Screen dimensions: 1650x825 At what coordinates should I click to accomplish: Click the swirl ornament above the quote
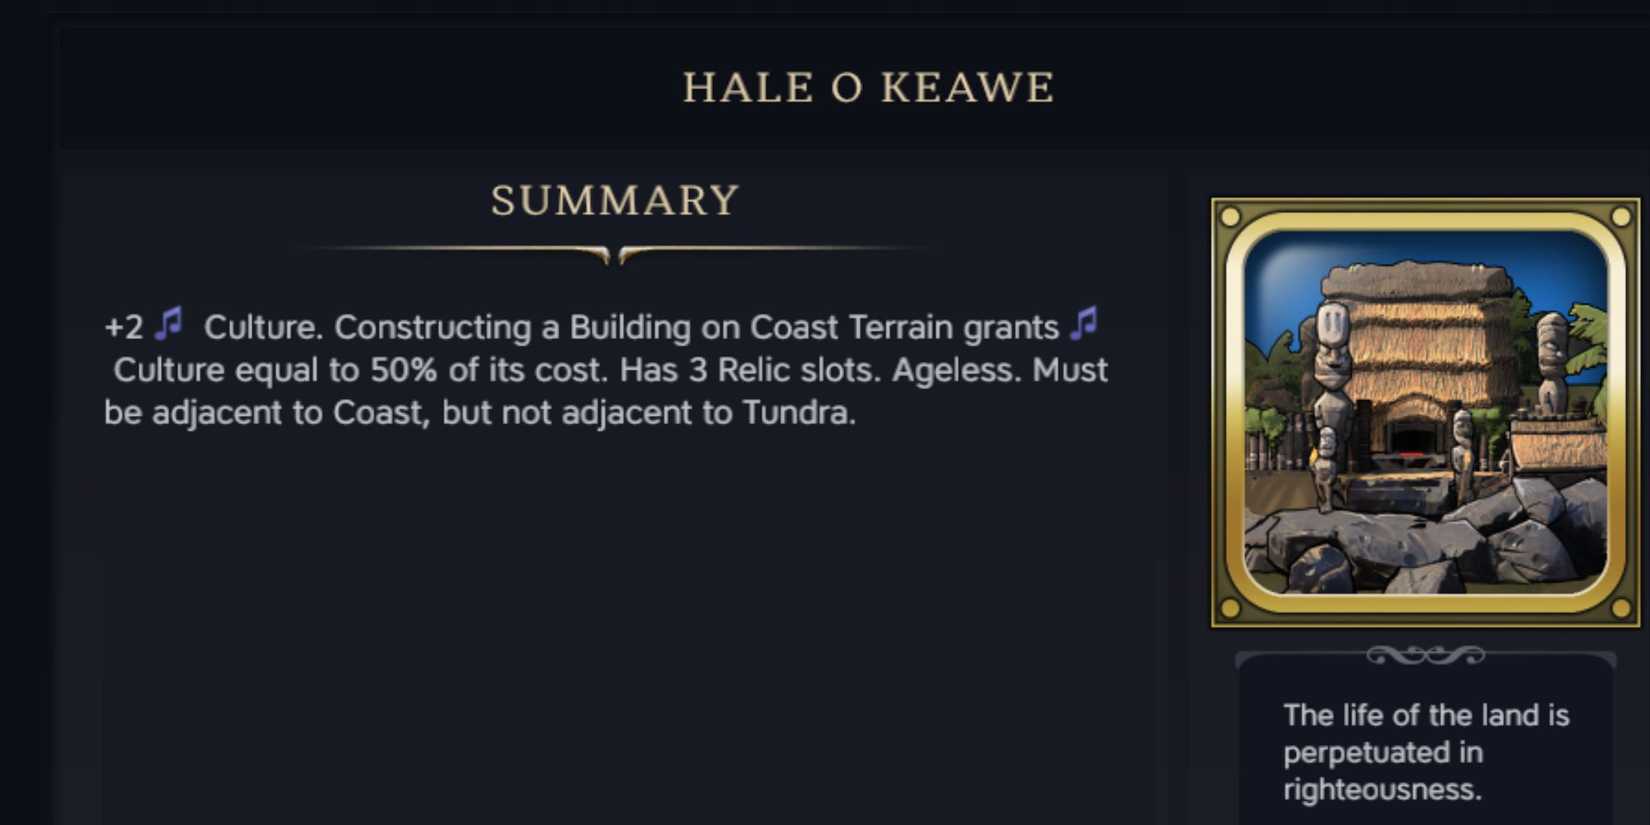pos(1426,655)
